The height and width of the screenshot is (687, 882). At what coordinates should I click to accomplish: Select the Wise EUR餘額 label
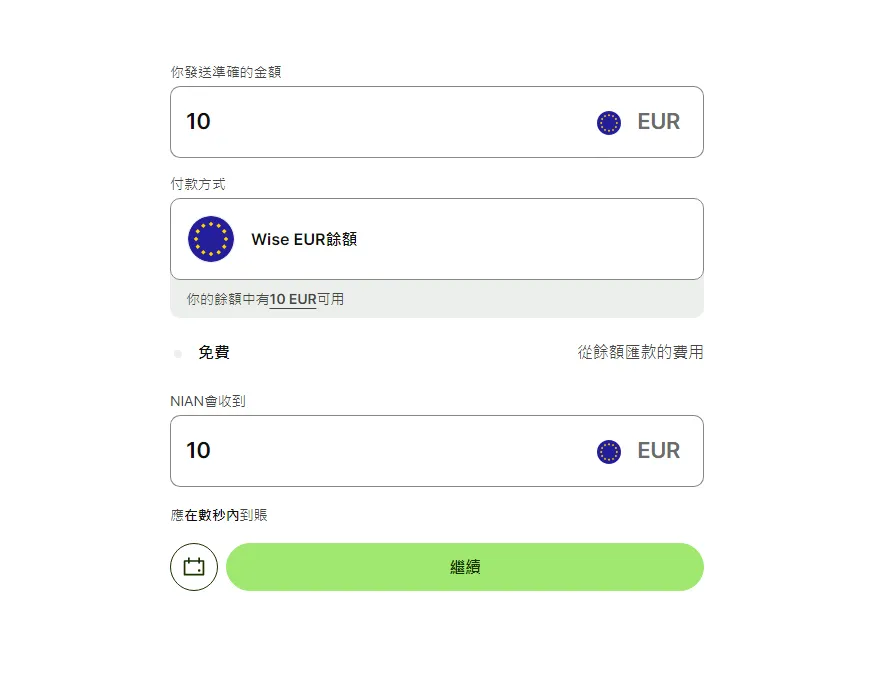coord(304,239)
